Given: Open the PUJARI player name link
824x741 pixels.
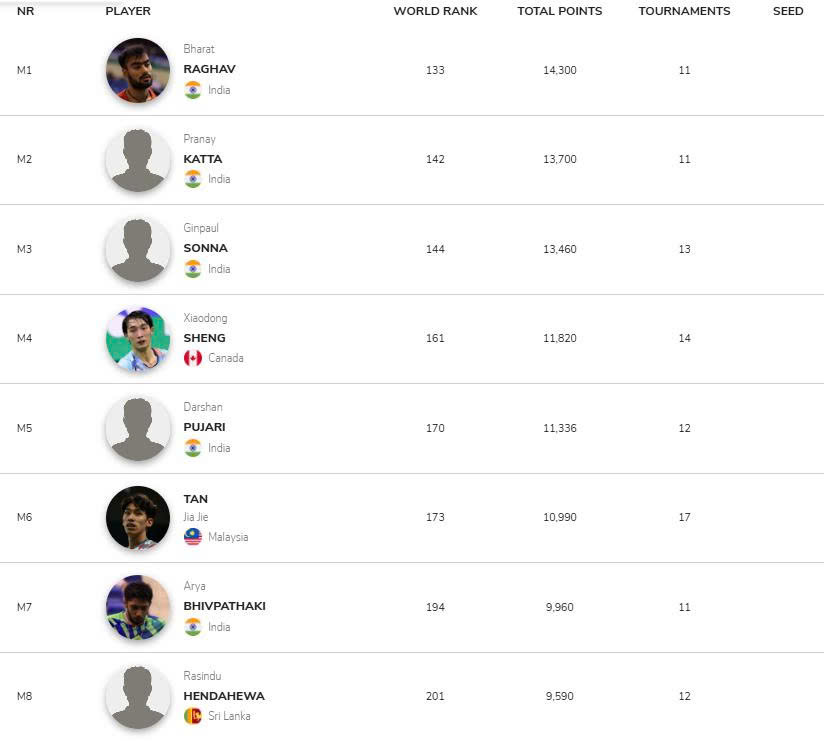Looking at the screenshot, I should (x=204, y=427).
